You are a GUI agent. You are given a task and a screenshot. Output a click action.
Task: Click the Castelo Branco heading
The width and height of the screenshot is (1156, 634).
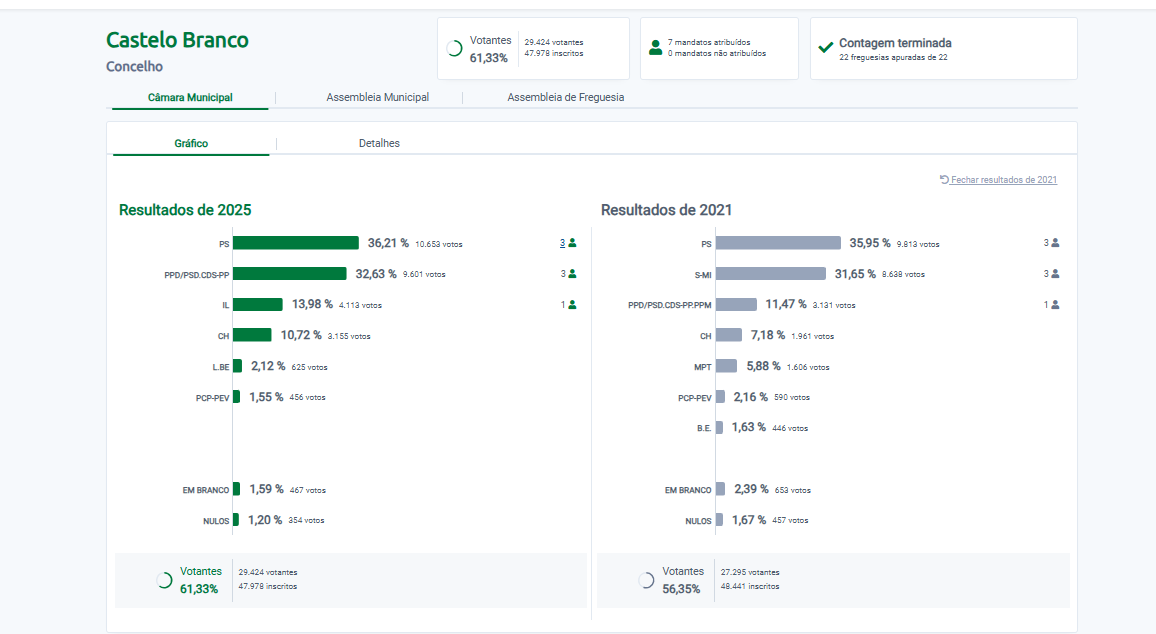tap(177, 40)
